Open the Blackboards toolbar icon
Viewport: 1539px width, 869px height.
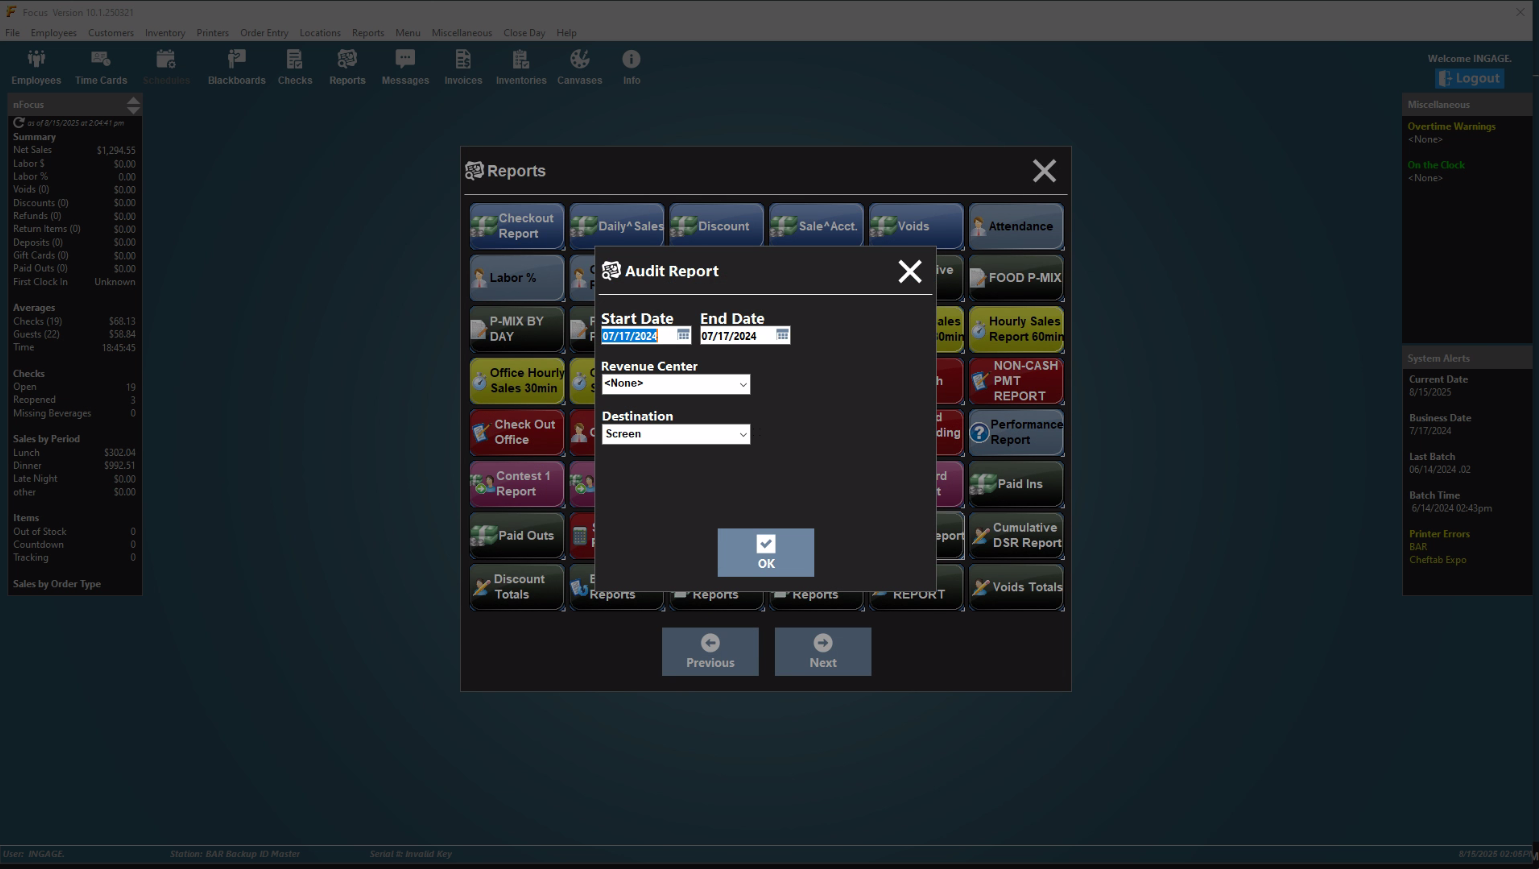[237, 67]
